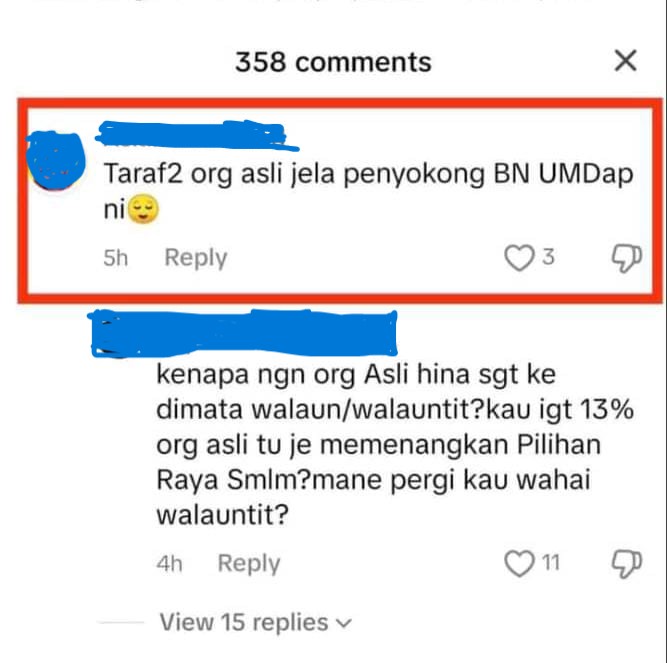Select the 'Taraf2 org asli jela' comment text
The height and width of the screenshot is (663, 667).
coord(368,191)
